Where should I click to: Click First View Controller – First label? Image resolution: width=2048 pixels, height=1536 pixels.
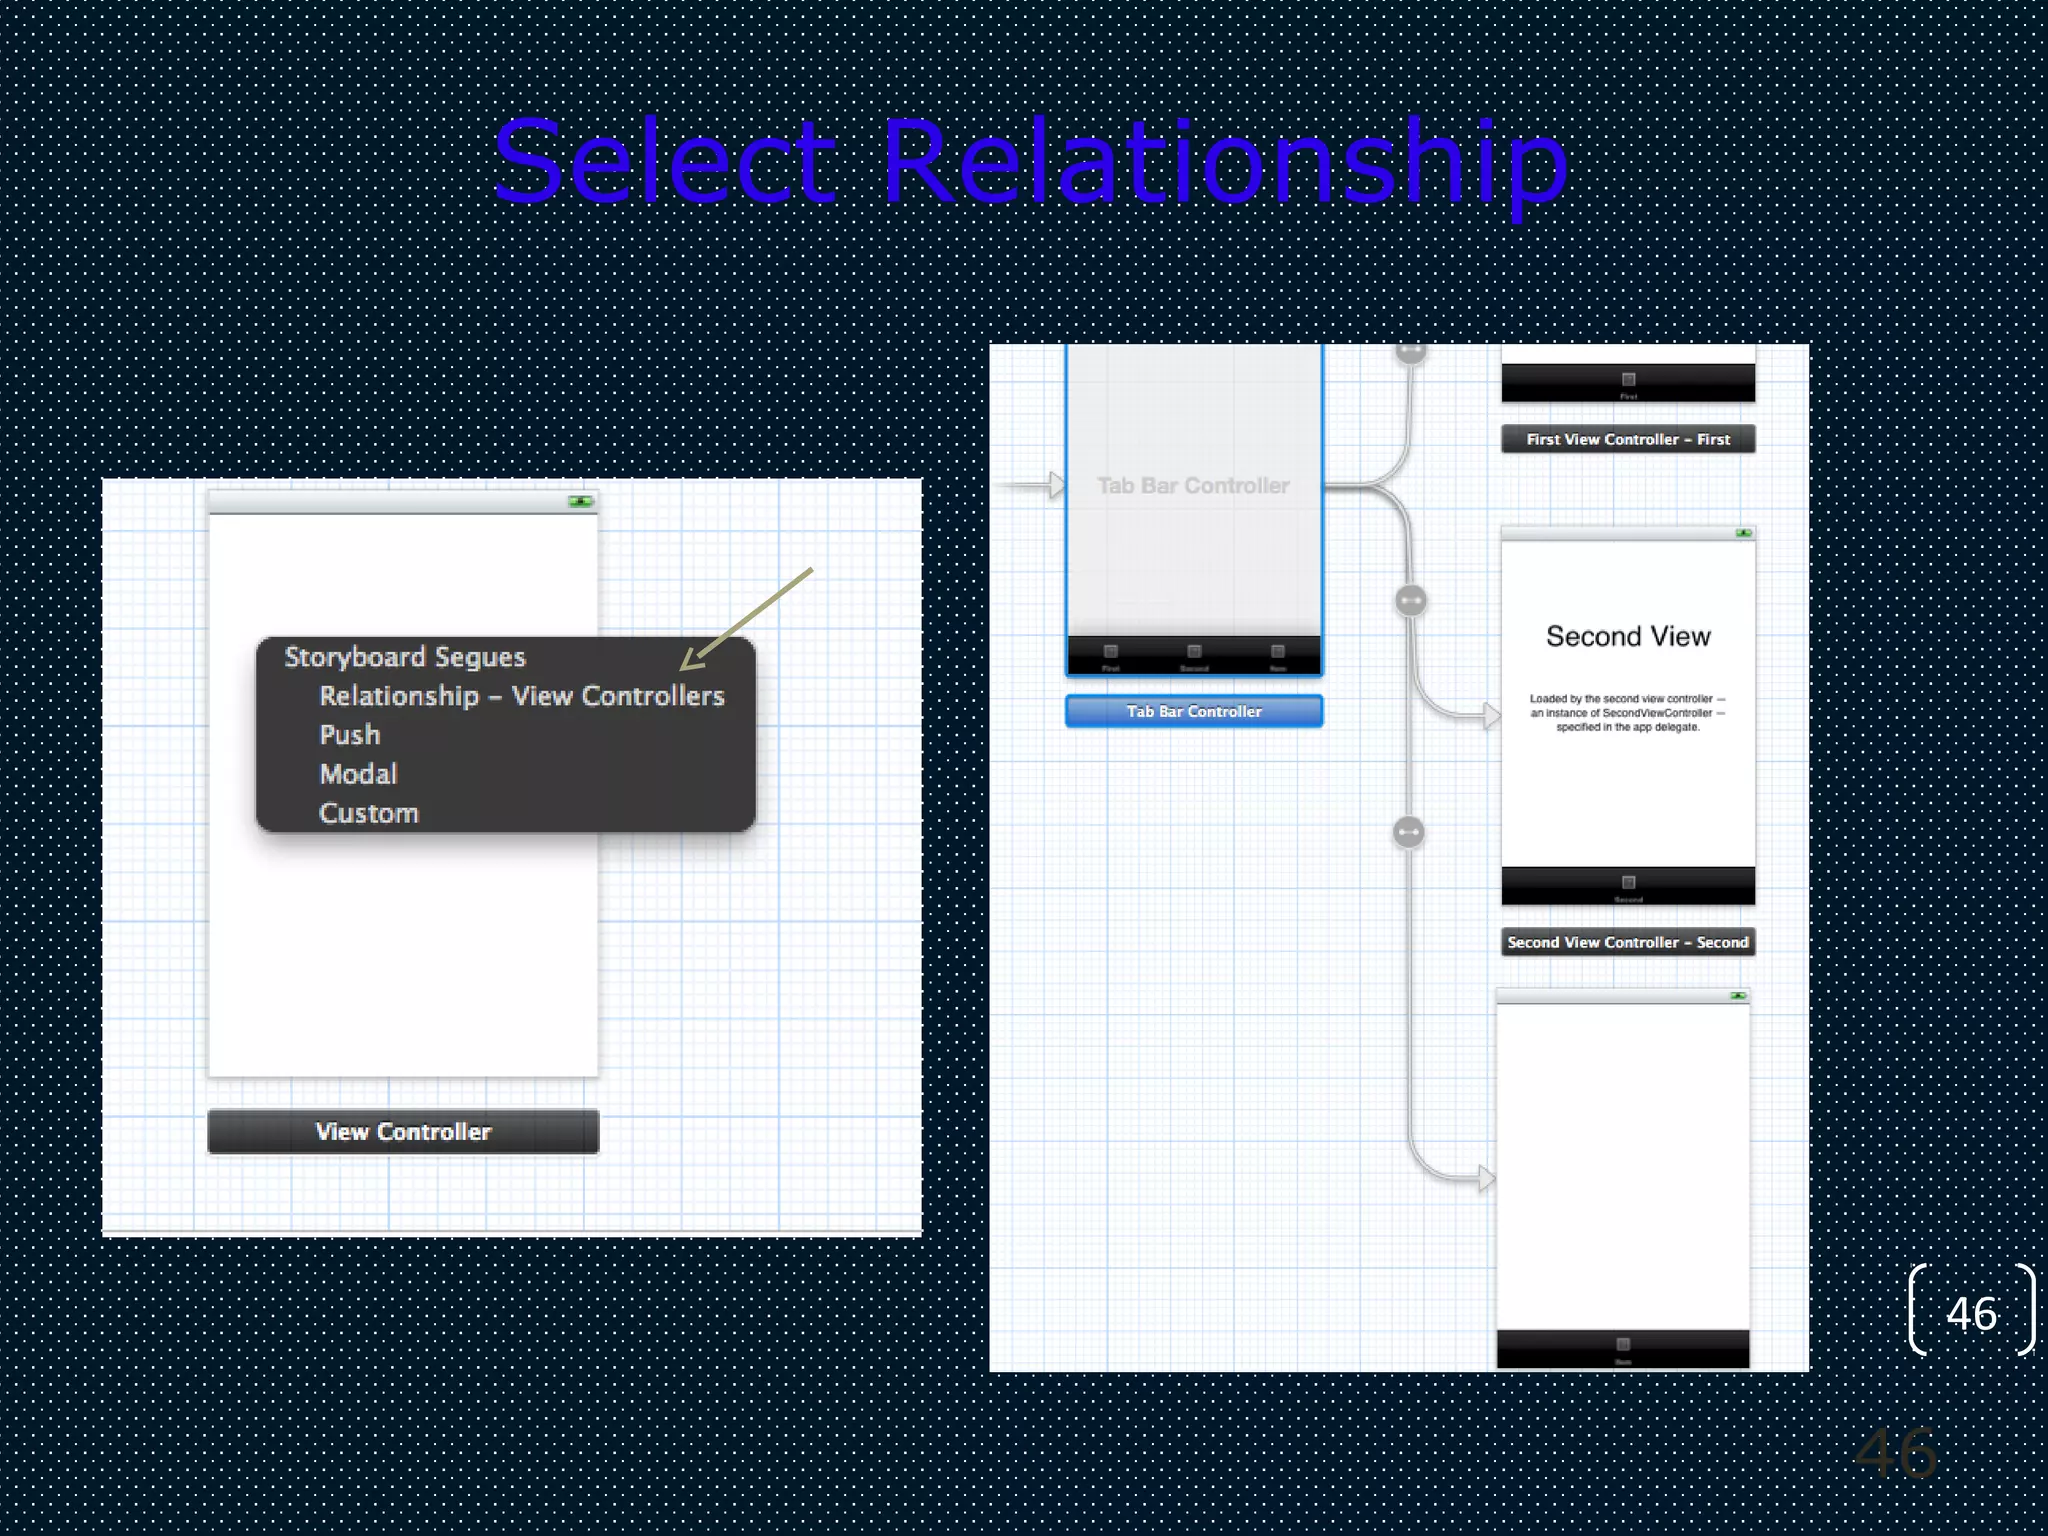click(1628, 439)
